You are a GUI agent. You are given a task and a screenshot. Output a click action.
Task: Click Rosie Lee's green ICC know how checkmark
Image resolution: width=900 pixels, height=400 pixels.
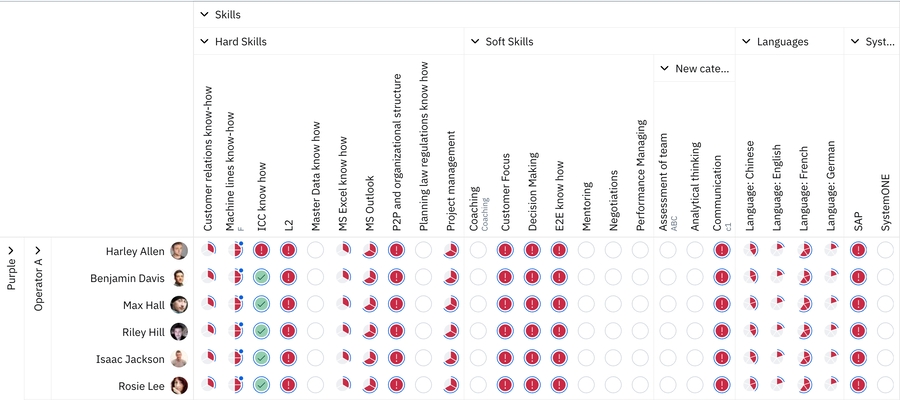tap(261, 385)
